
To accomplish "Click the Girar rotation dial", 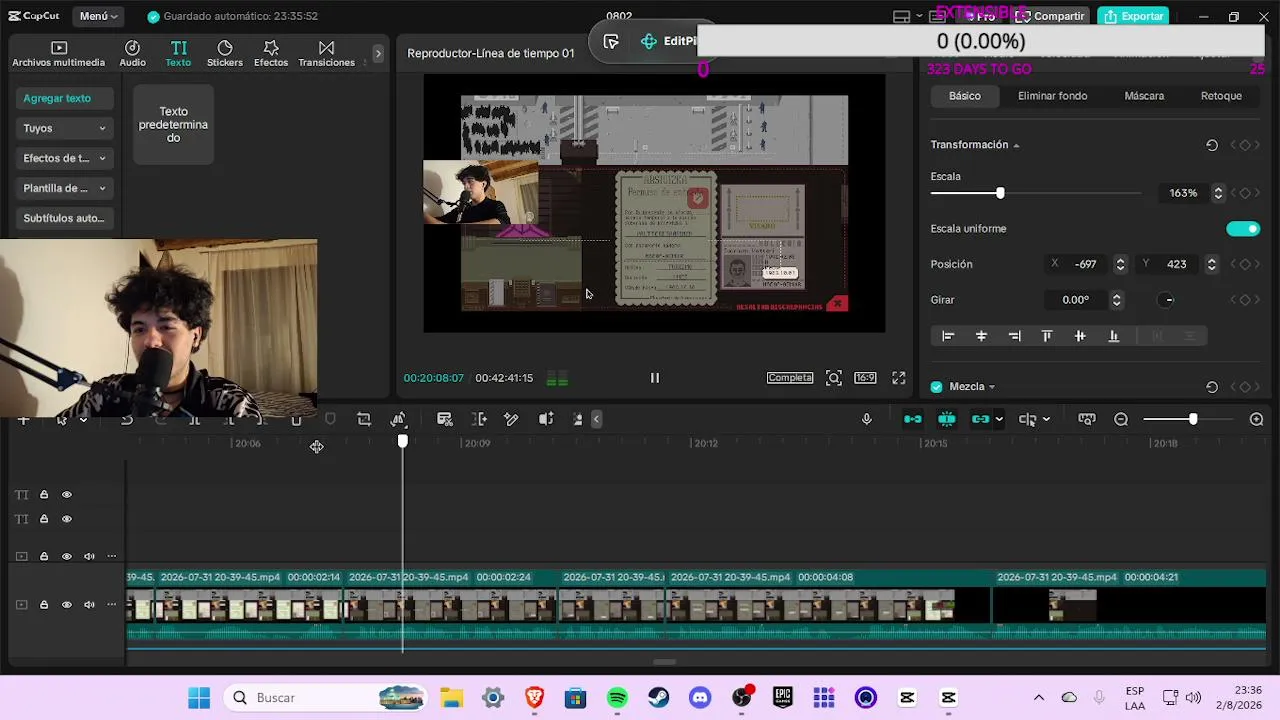I will (1168, 300).
